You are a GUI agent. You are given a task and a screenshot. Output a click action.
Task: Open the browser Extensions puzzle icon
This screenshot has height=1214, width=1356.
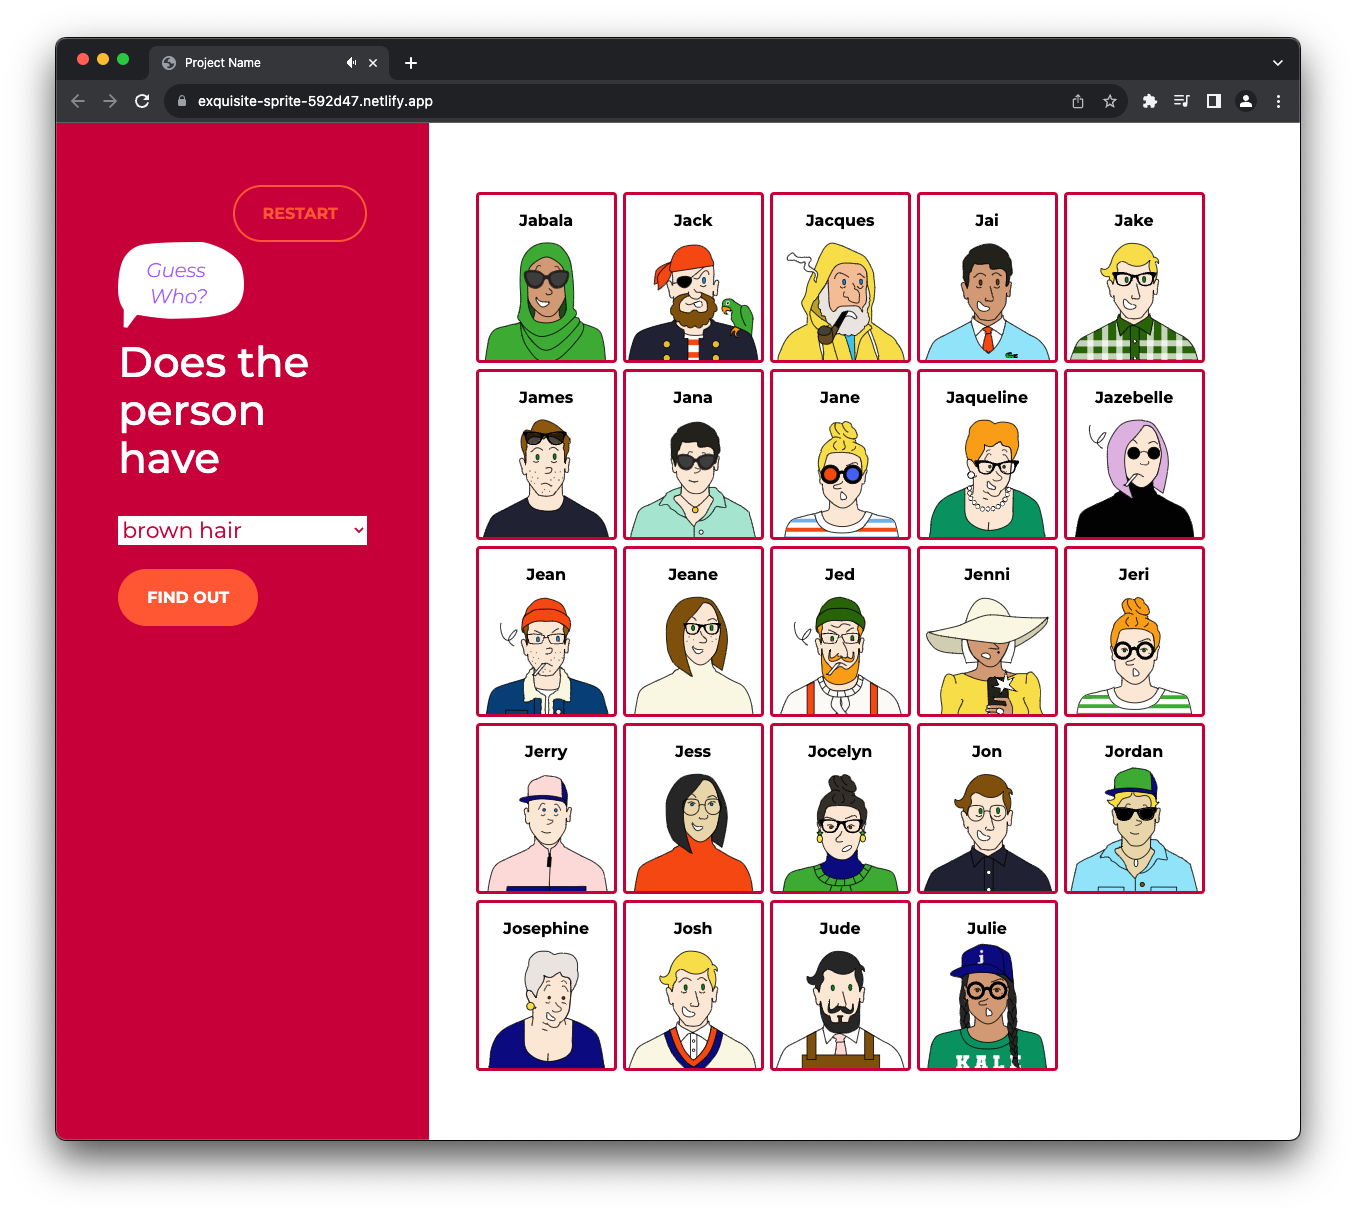click(x=1150, y=101)
